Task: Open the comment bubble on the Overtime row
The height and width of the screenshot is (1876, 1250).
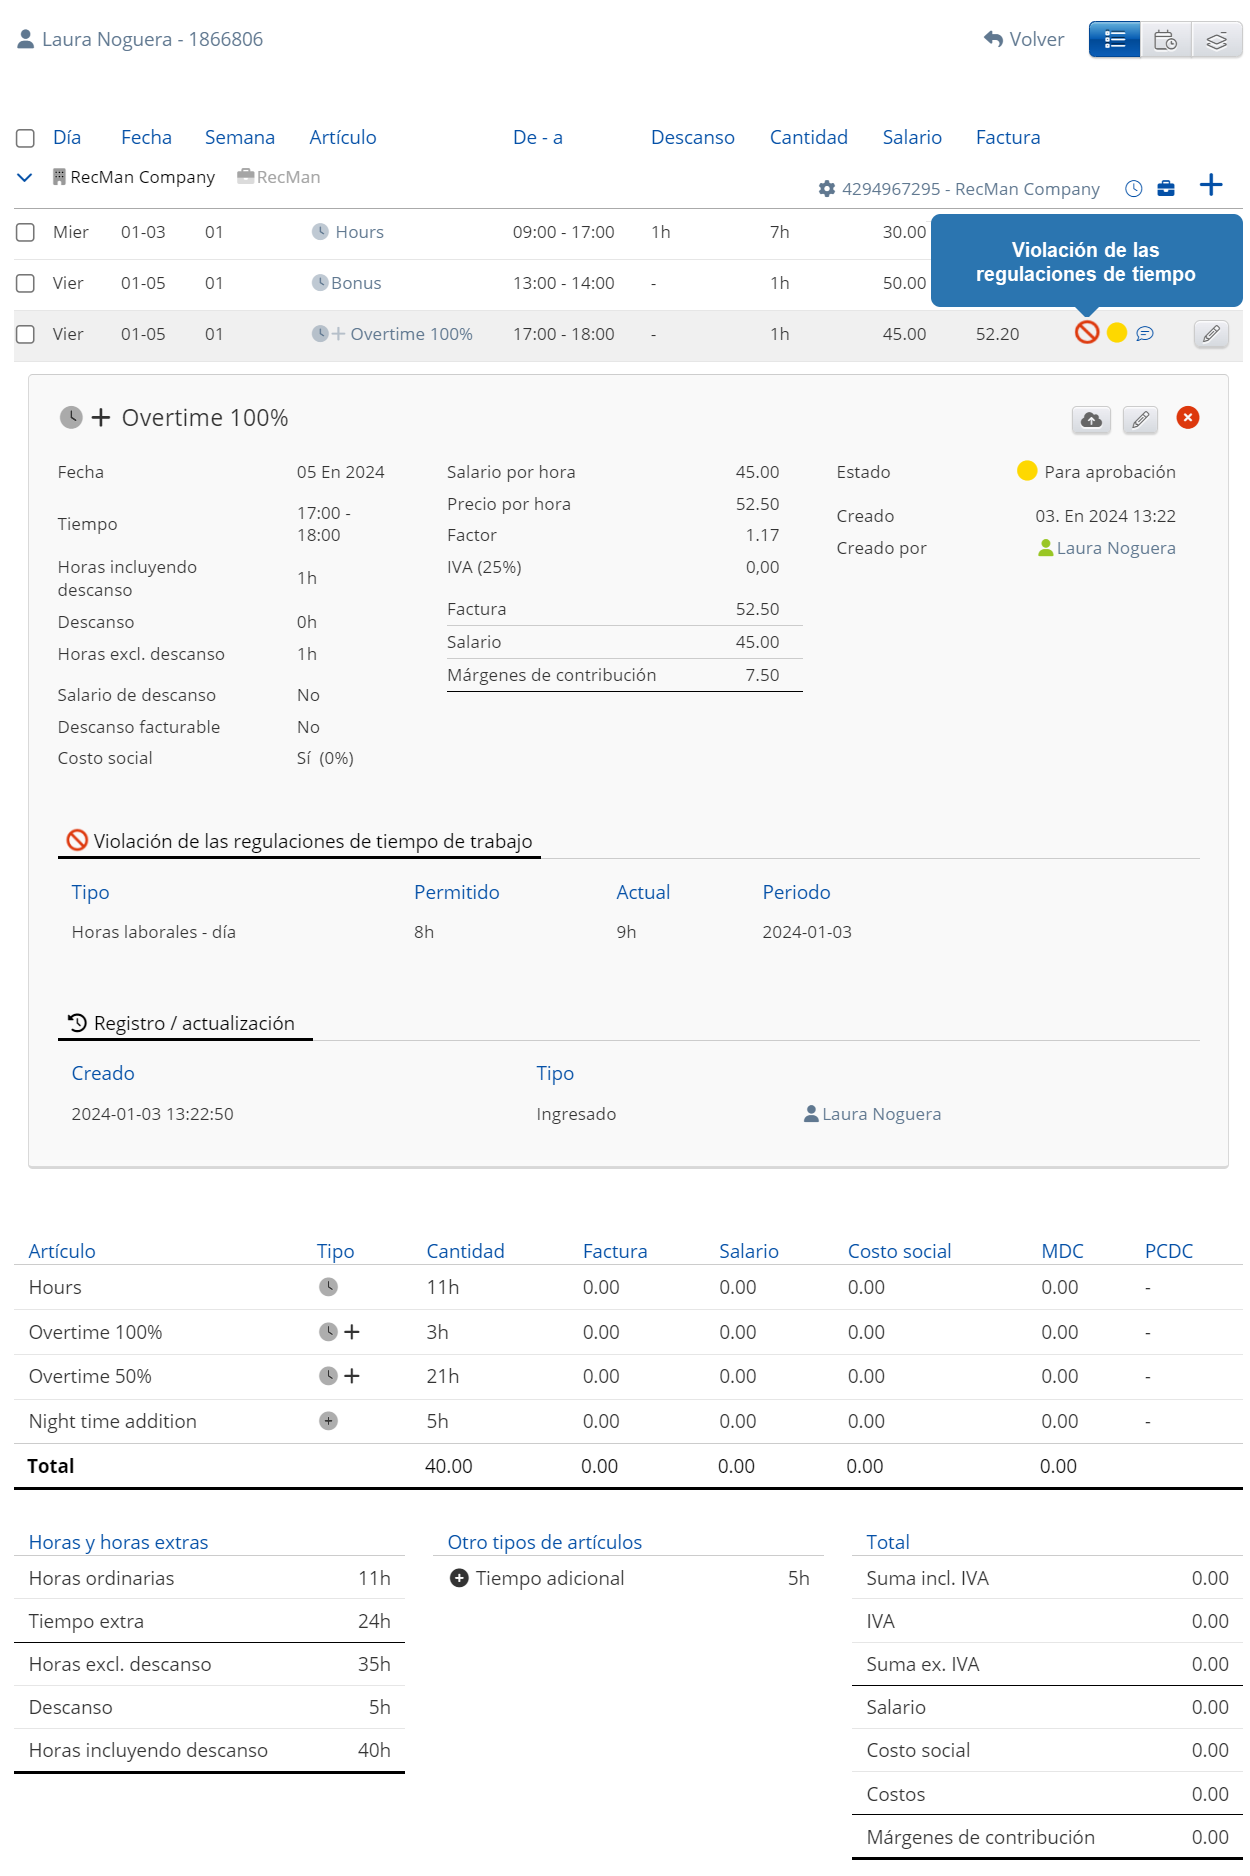Action: [1145, 334]
